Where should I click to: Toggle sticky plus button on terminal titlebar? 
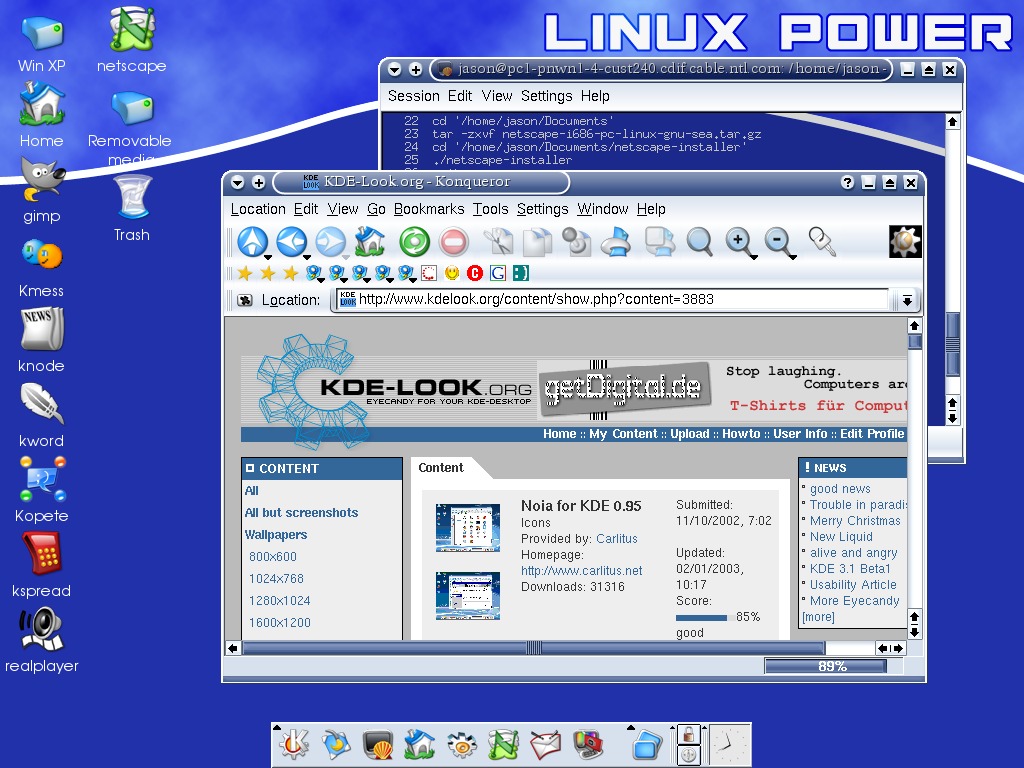(415, 69)
